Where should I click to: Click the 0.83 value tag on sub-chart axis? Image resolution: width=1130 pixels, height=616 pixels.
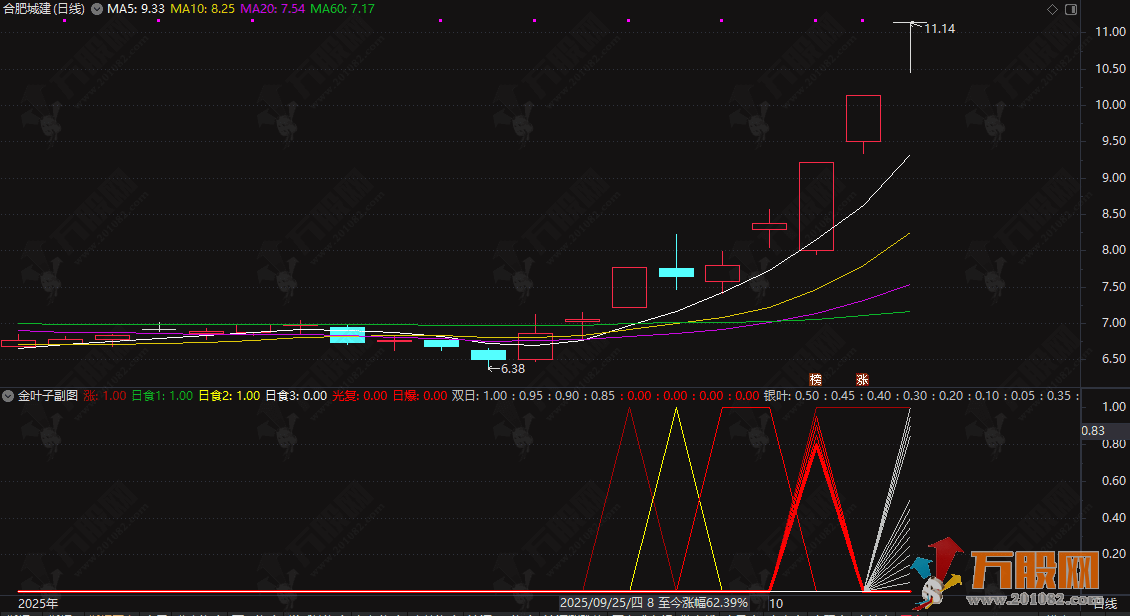click(x=1093, y=431)
